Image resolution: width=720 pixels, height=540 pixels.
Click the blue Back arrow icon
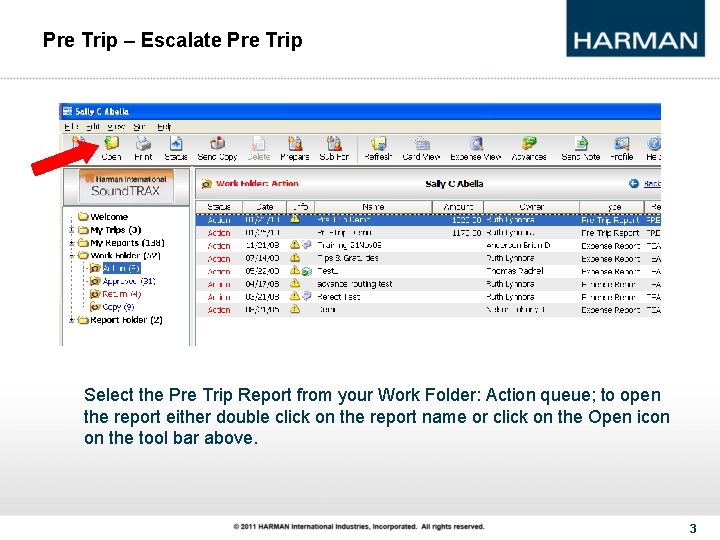coord(634,183)
